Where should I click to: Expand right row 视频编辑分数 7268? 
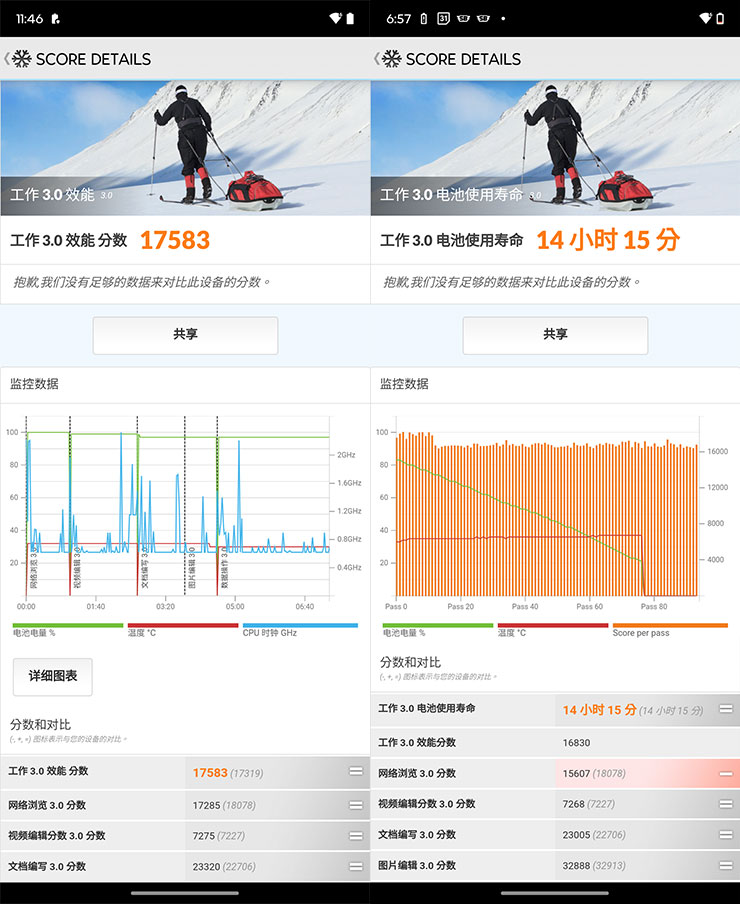(x=555, y=804)
